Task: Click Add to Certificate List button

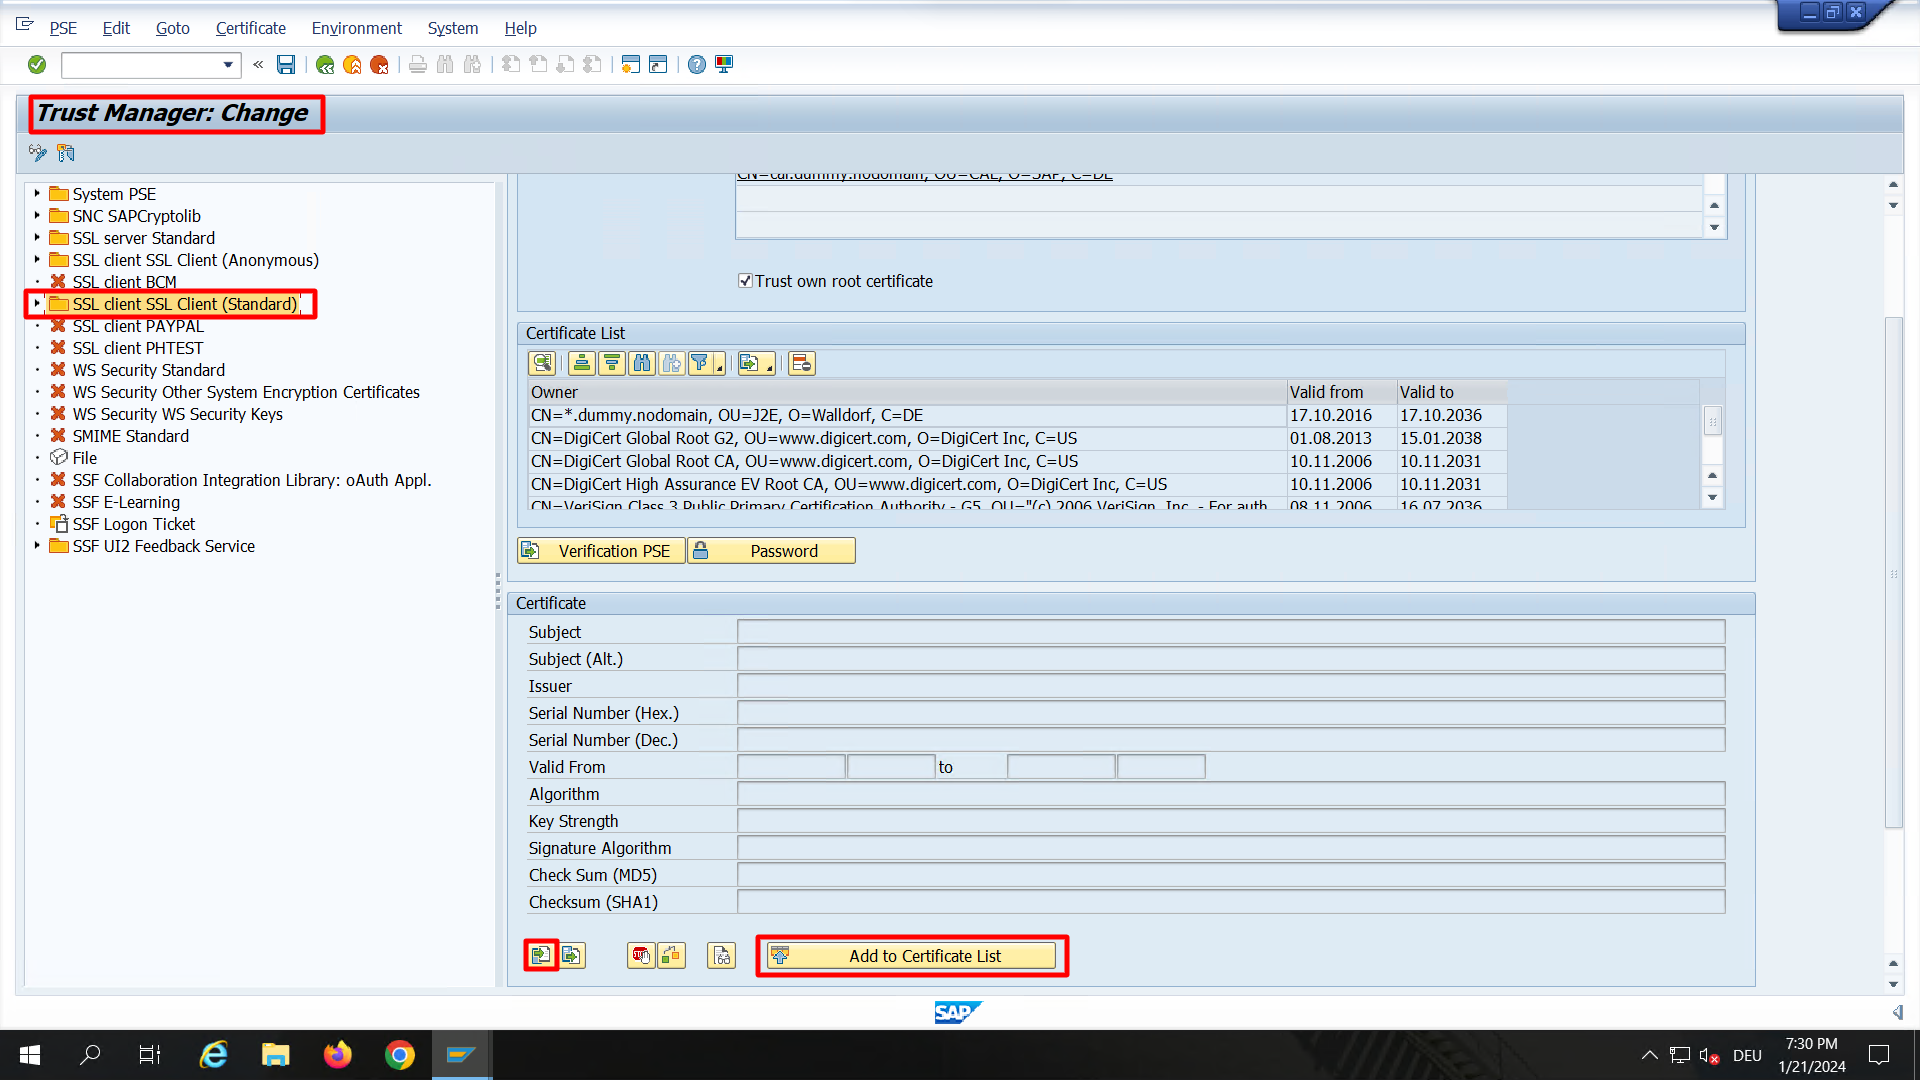Action: tap(911, 956)
